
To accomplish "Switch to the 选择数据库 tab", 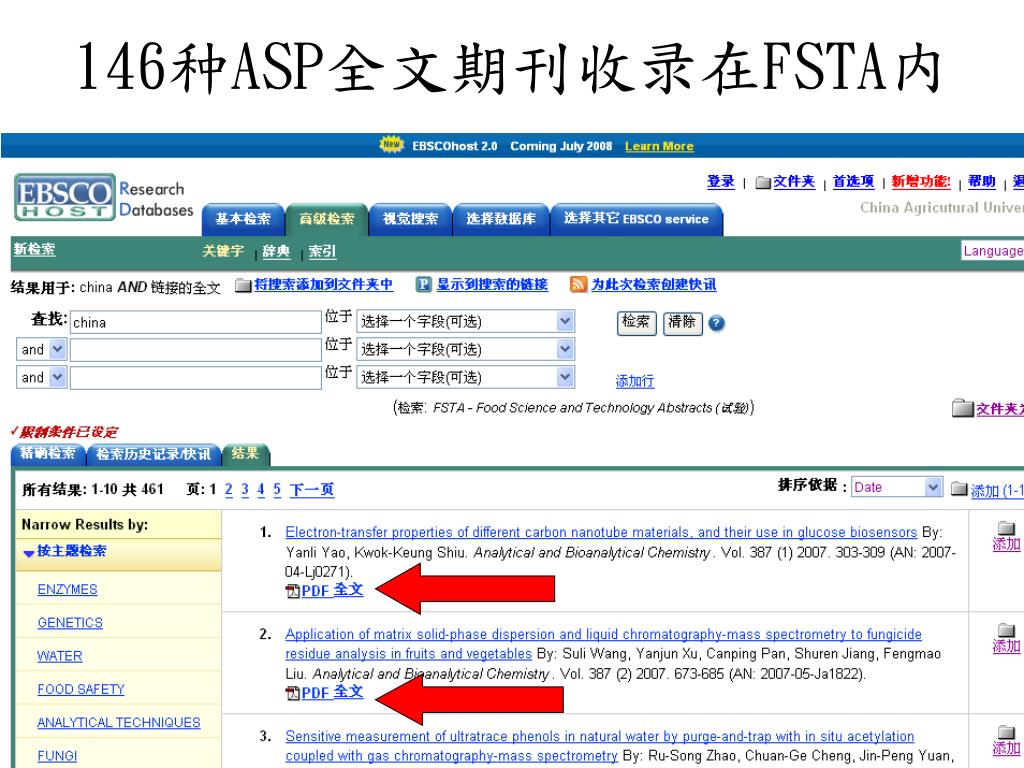I will click(501, 219).
